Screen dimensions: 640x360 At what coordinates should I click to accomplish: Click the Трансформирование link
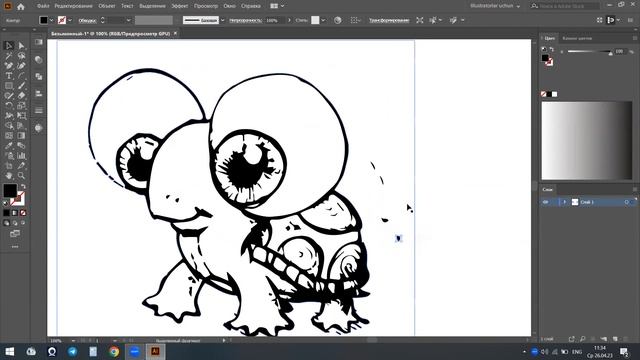point(389,20)
